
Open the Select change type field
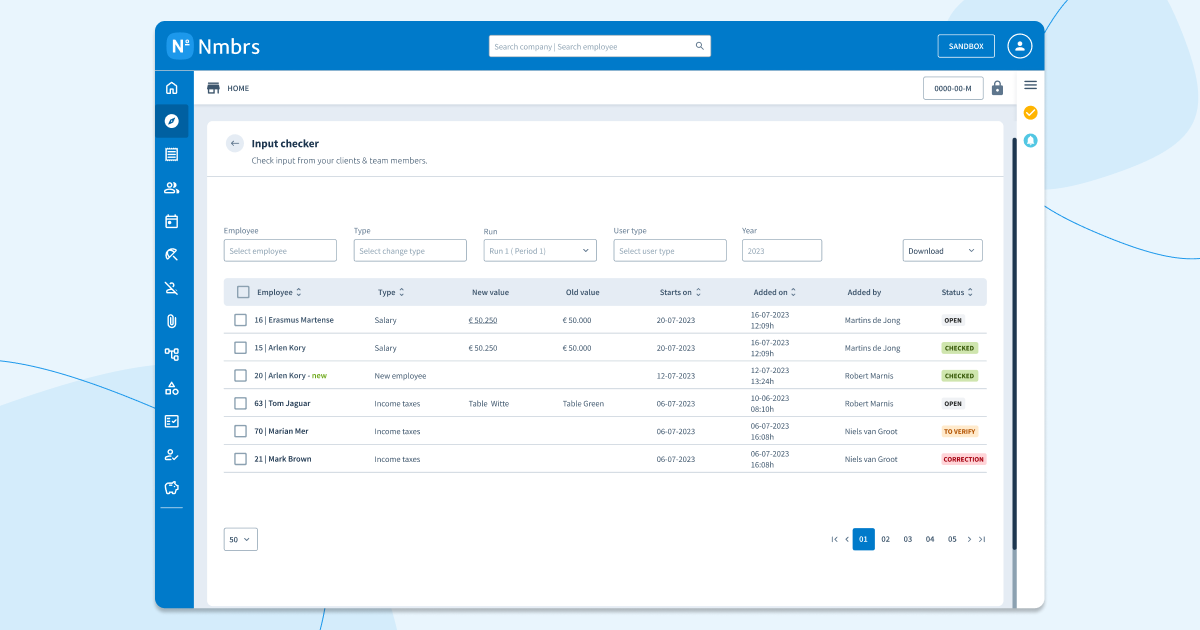pyautogui.click(x=410, y=251)
